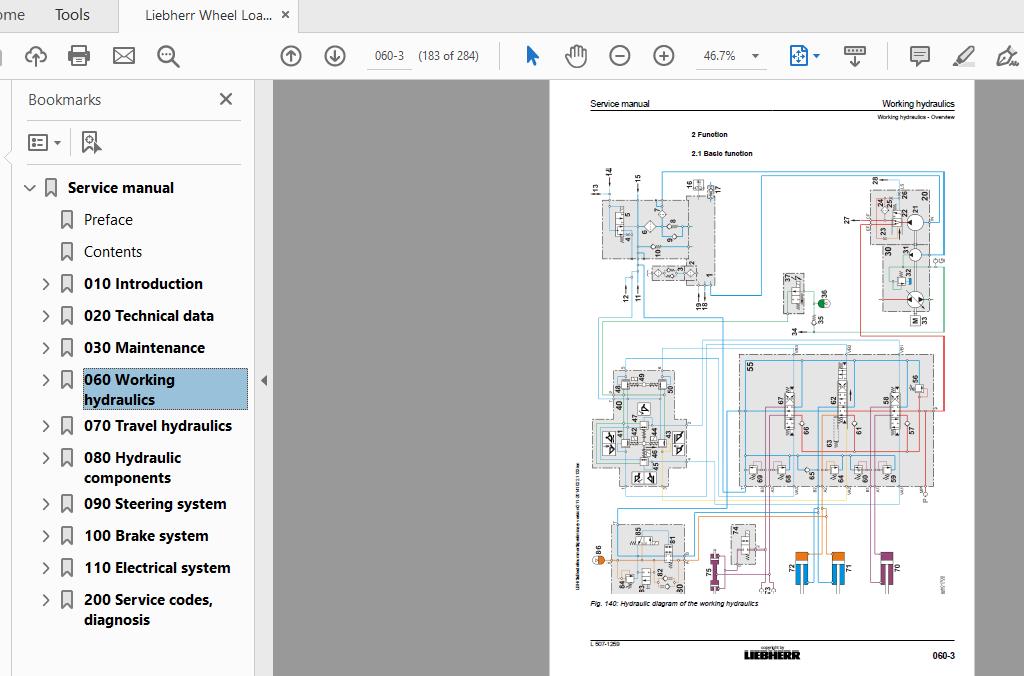Open the zoom level 46.7% dropdown
This screenshot has height=676, width=1024.
(x=755, y=56)
